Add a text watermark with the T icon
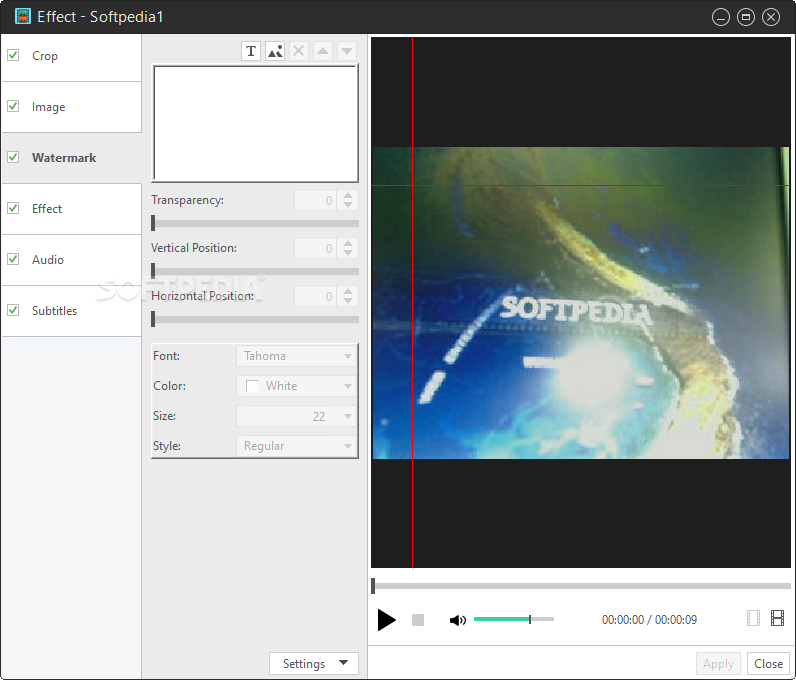 pos(251,51)
